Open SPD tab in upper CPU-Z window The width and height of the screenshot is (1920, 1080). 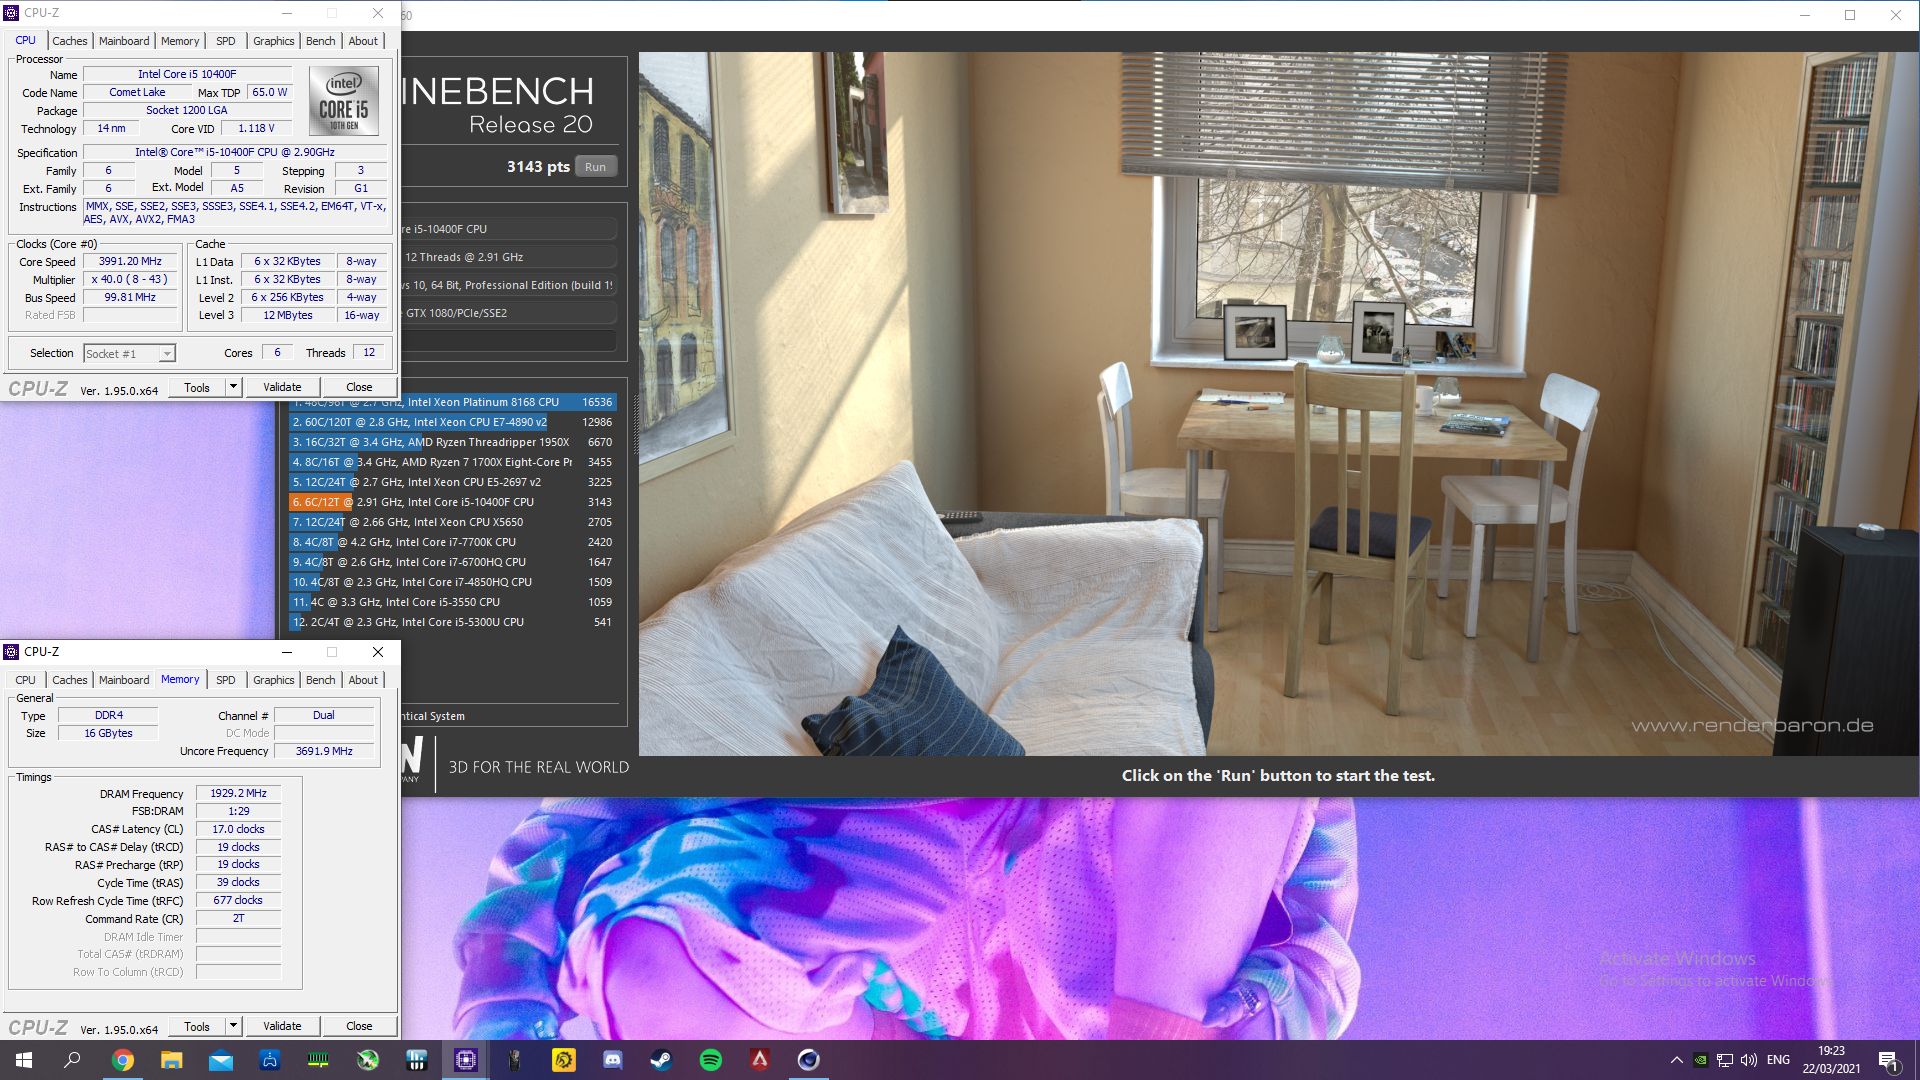(x=226, y=41)
